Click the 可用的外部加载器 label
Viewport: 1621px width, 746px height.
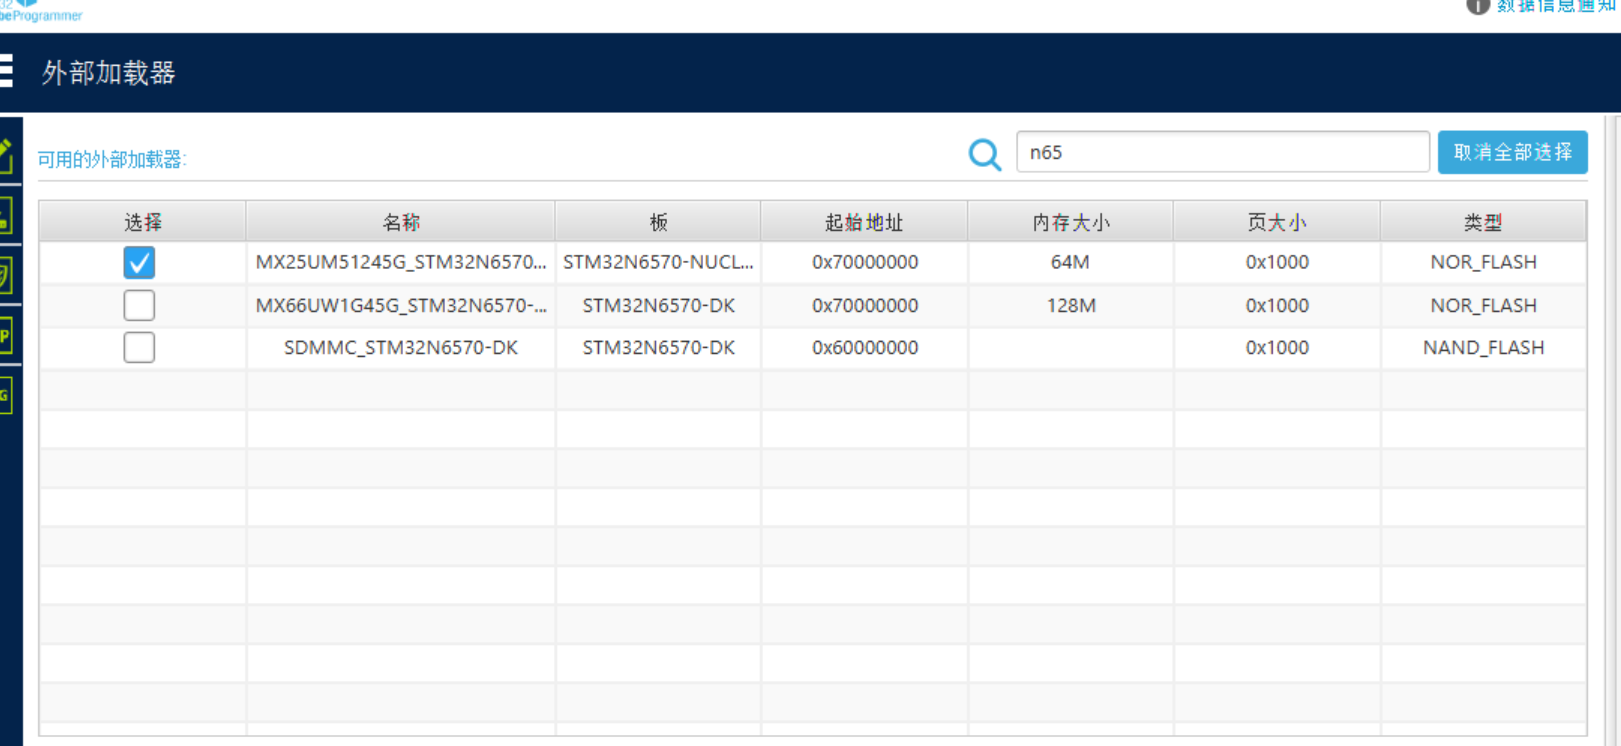(x=112, y=159)
